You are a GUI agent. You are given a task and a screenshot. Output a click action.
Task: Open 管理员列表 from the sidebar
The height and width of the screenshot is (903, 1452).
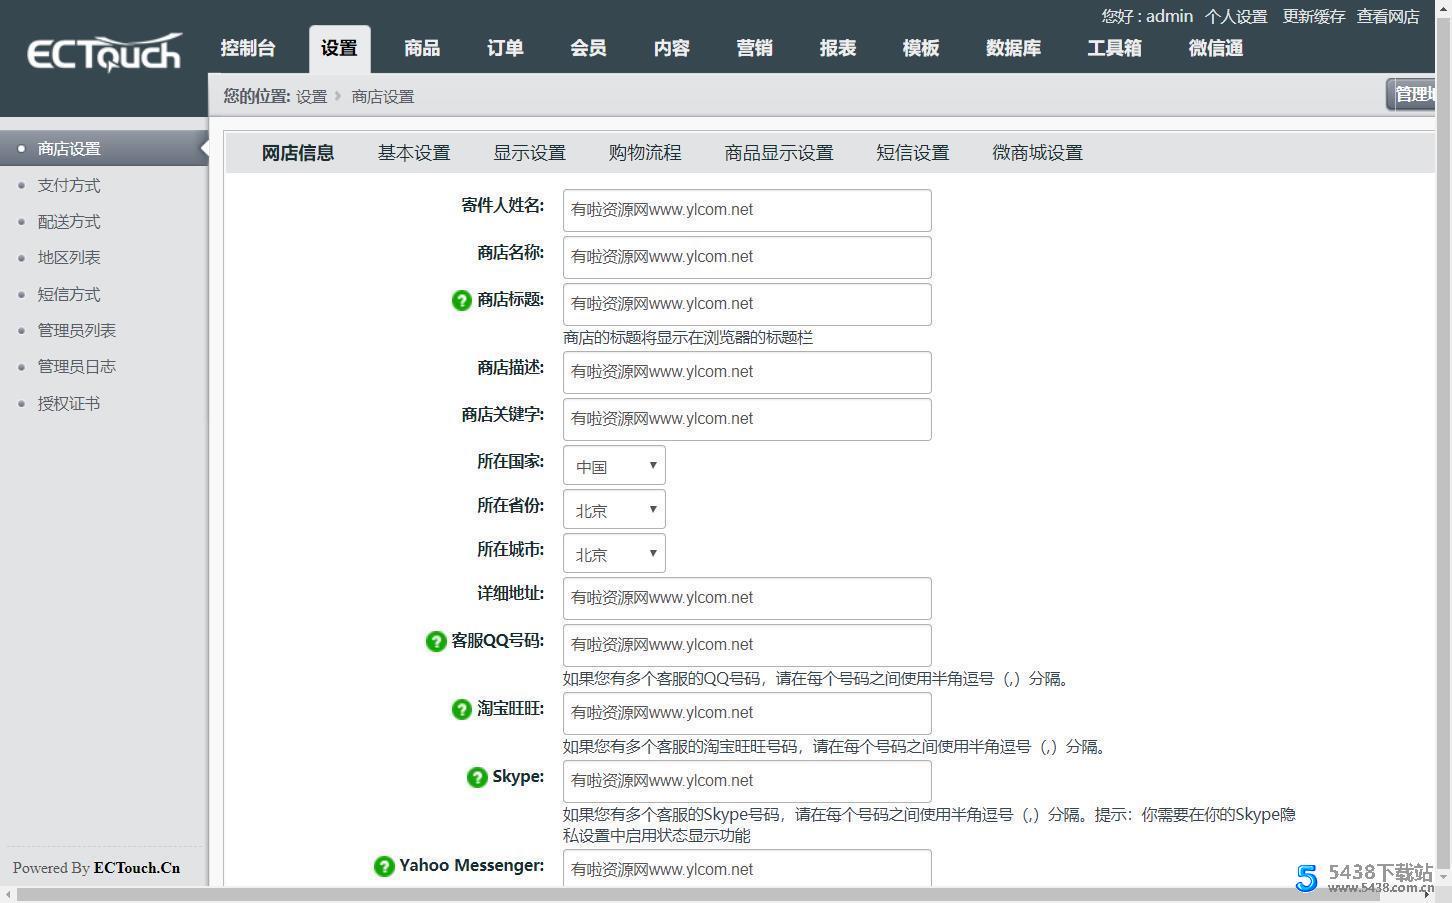click(x=77, y=330)
